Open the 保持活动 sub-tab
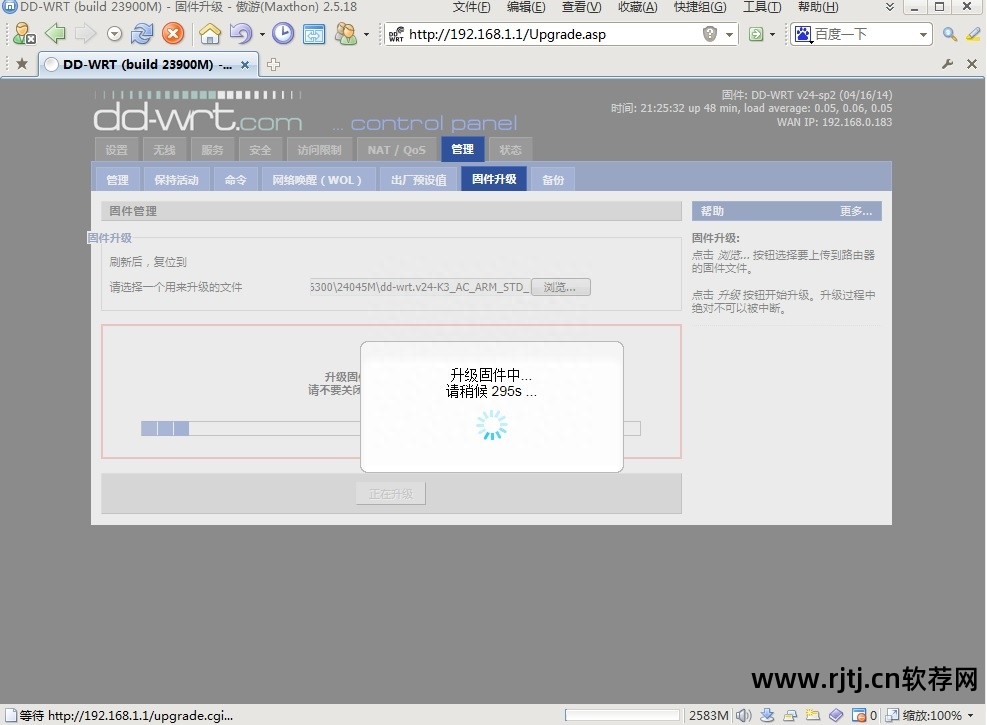987x725 pixels. [176, 180]
